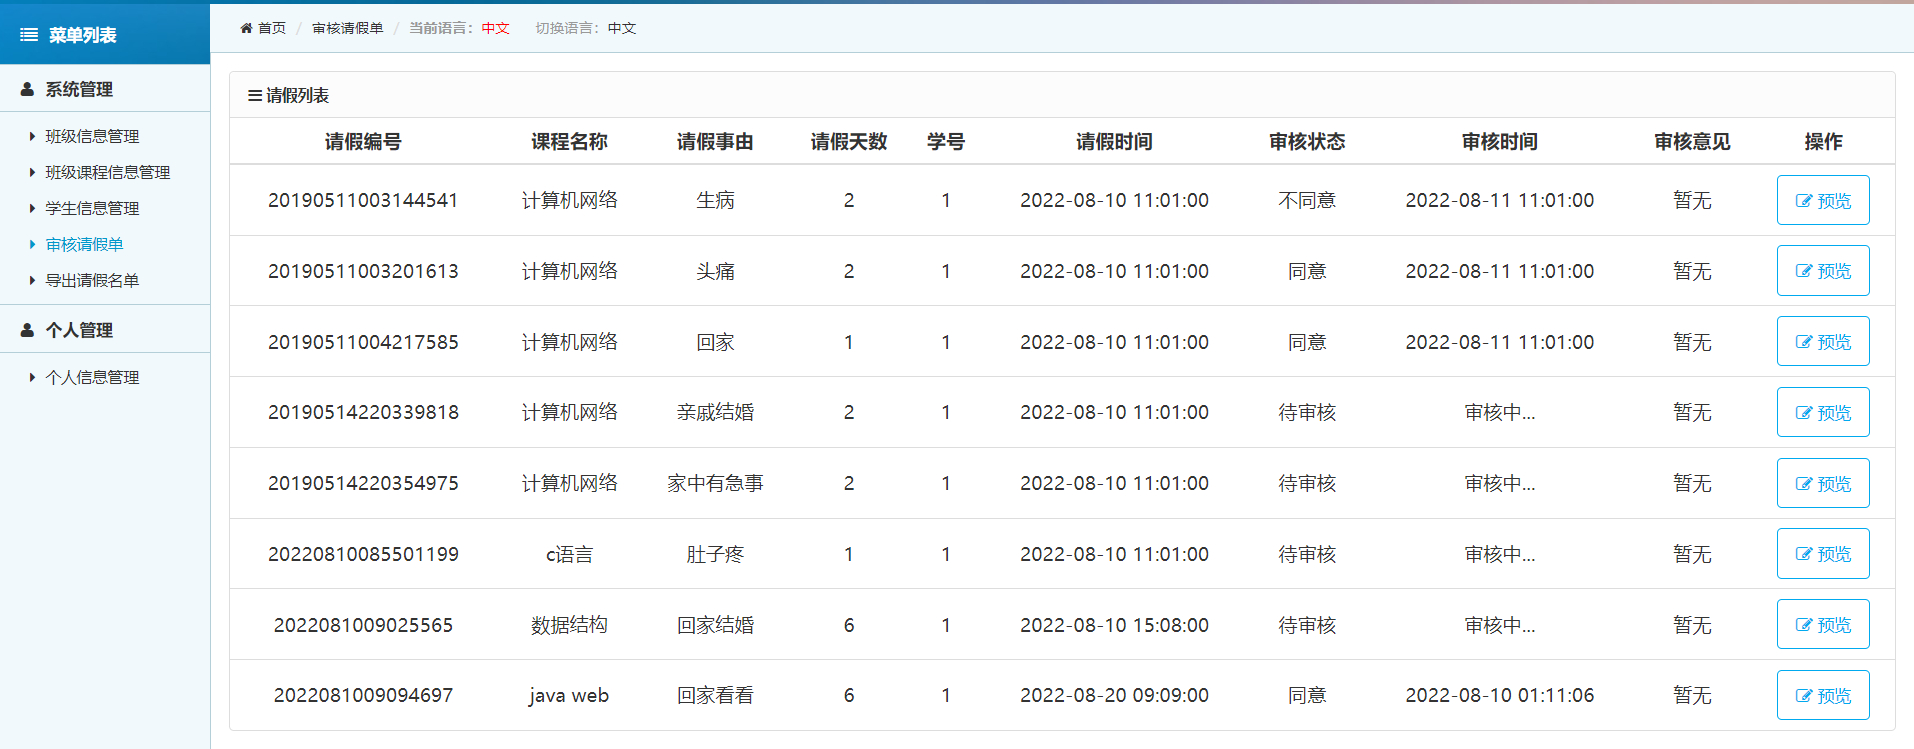The height and width of the screenshot is (749, 1914).
Task: Click leave time 2022-08-20 09:09:00
Action: [x=1114, y=695]
